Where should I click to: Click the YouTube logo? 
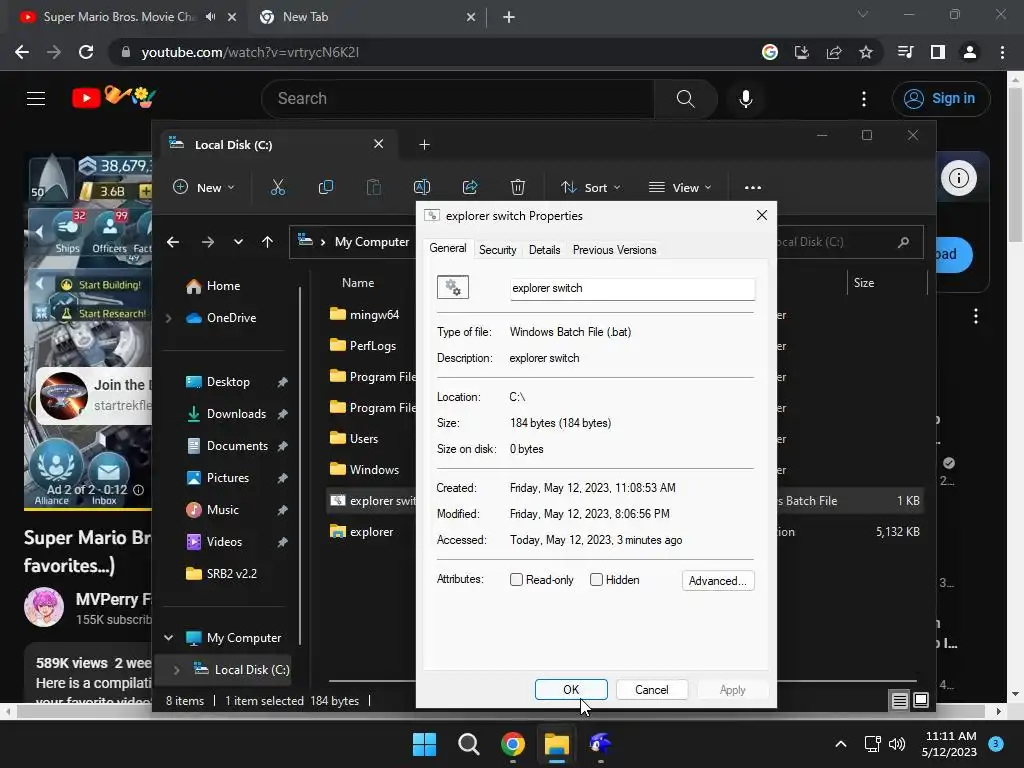[114, 97]
